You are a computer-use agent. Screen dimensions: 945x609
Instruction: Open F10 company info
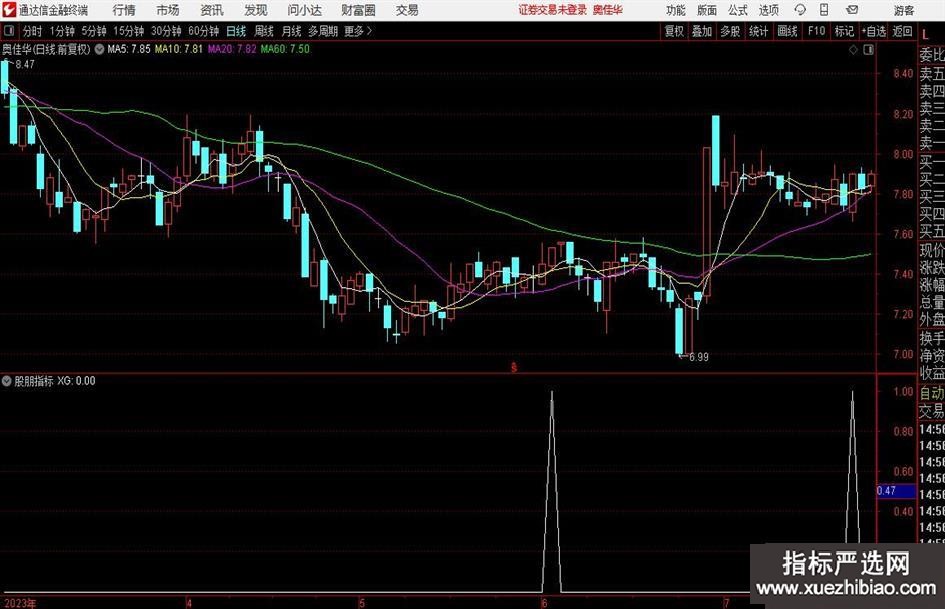point(816,31)
